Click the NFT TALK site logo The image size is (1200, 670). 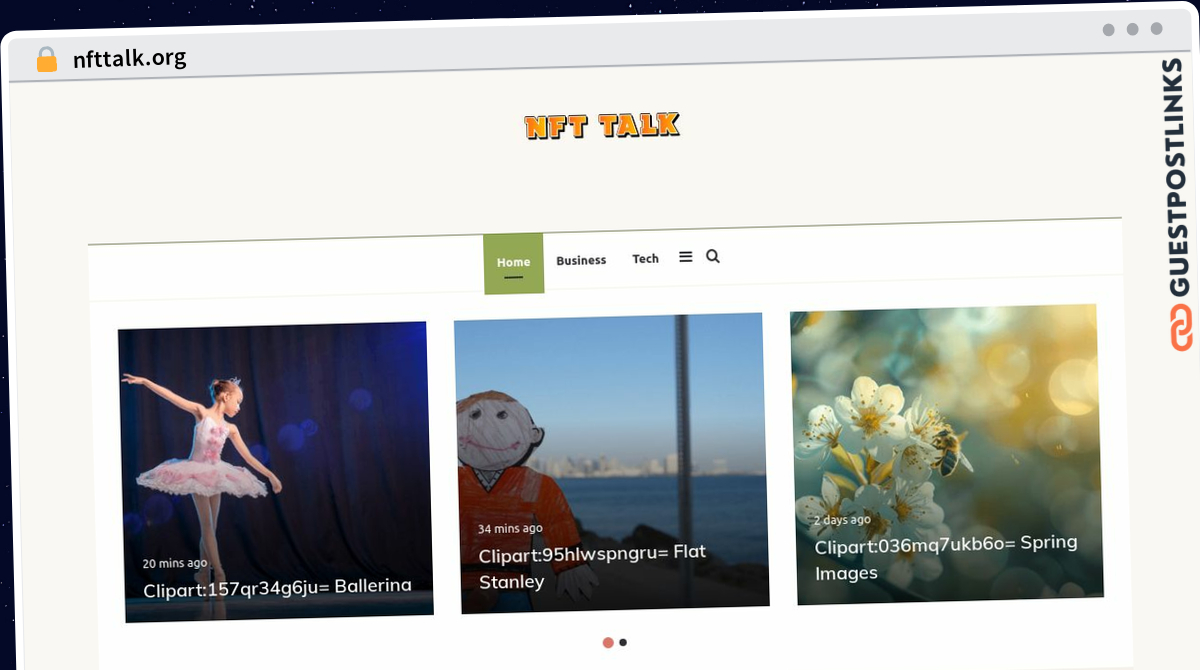[x=602, y=126]
